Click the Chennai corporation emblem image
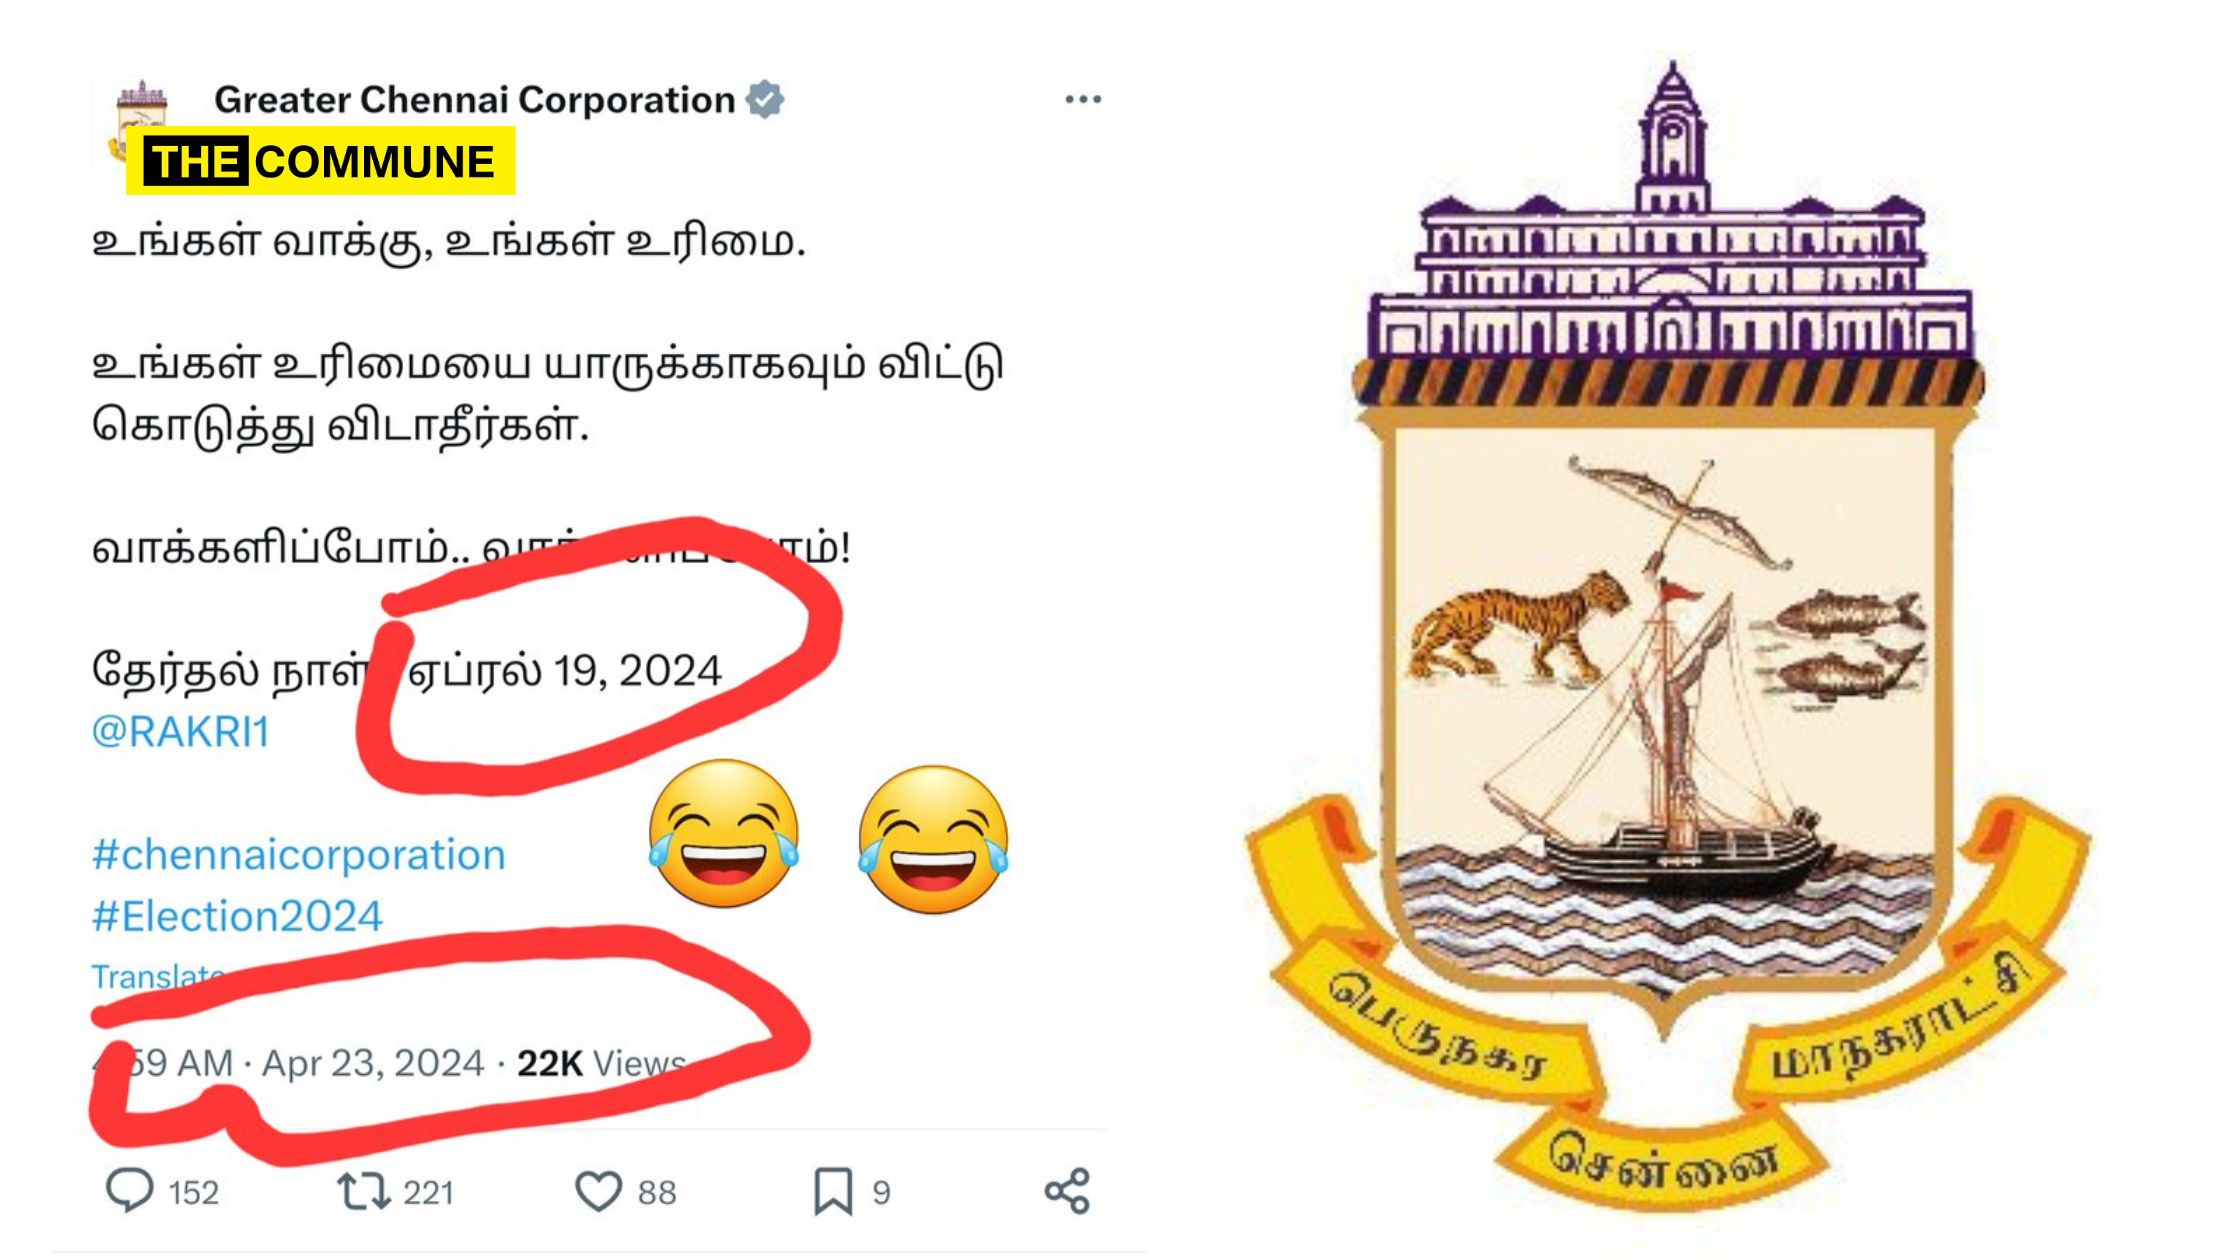The width and height of the screenshot is (2240, 1260). [x=1666, y=635]
